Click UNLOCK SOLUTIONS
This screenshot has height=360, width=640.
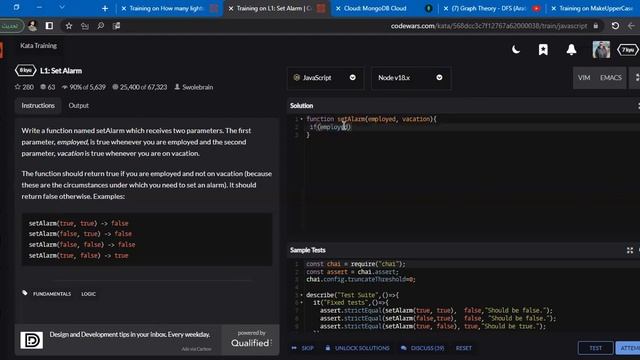click(x=358, y=348)
